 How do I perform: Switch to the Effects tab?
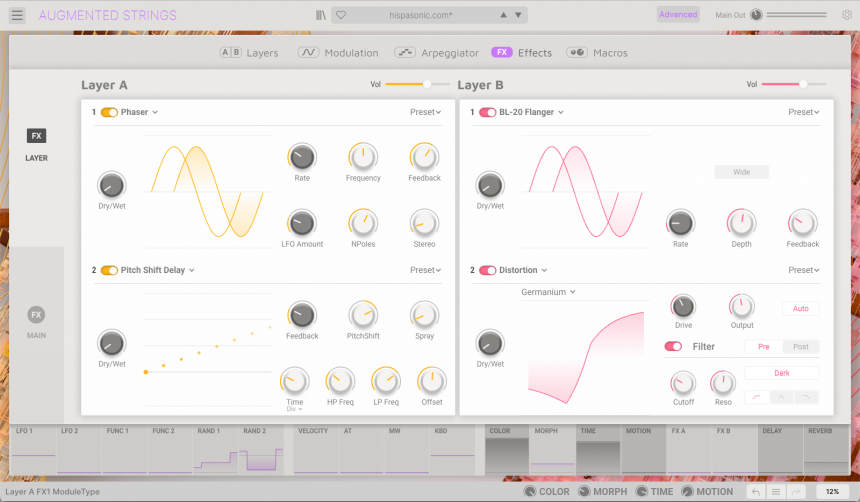tap(522, 53)
